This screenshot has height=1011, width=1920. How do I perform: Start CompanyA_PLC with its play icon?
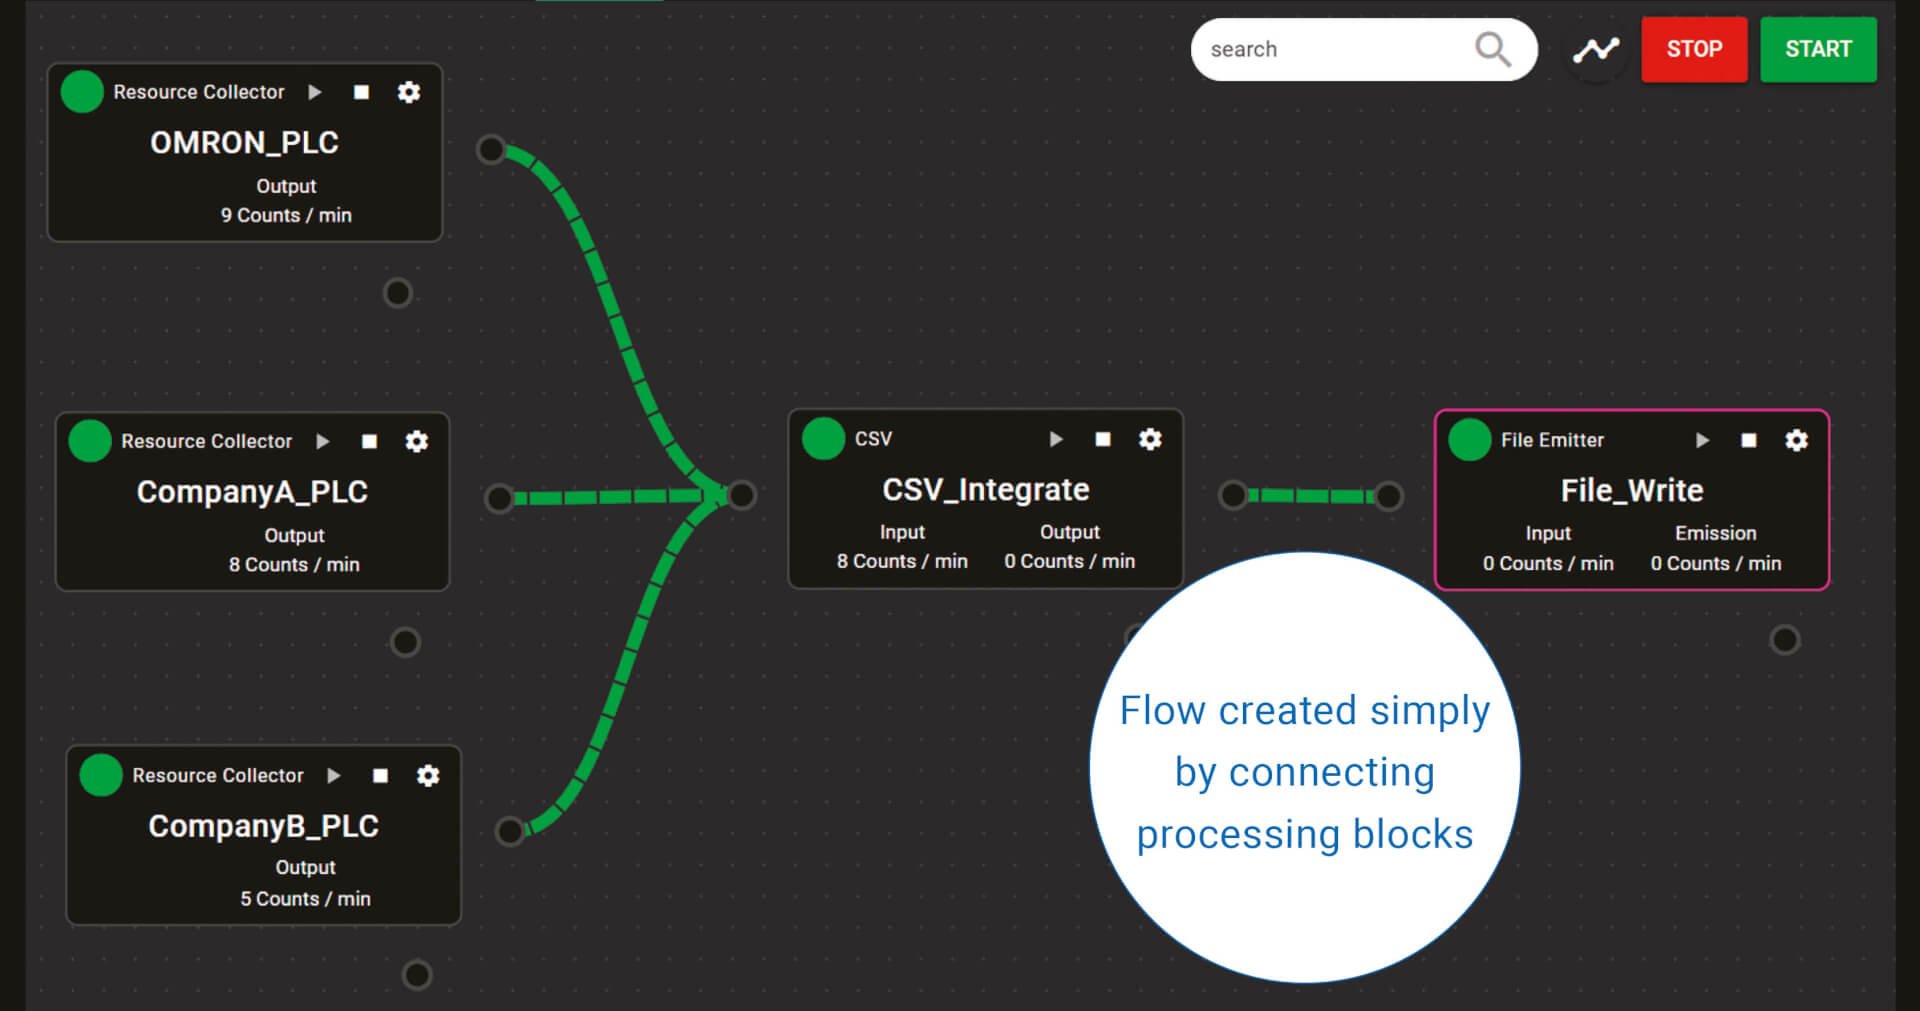click(x=322, y=441)
